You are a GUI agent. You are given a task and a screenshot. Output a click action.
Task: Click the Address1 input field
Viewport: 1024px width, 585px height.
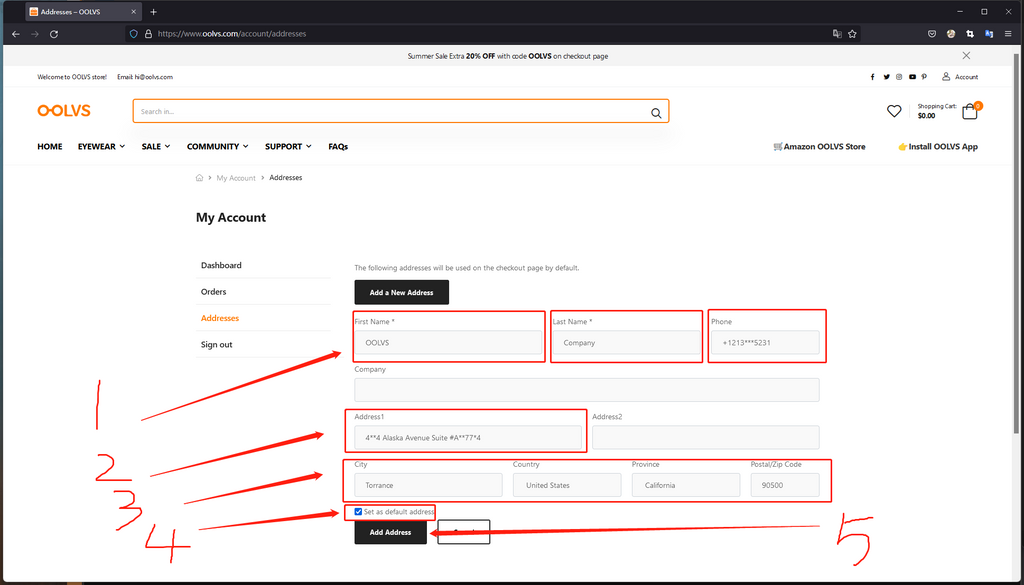click(x=467, y=437)
